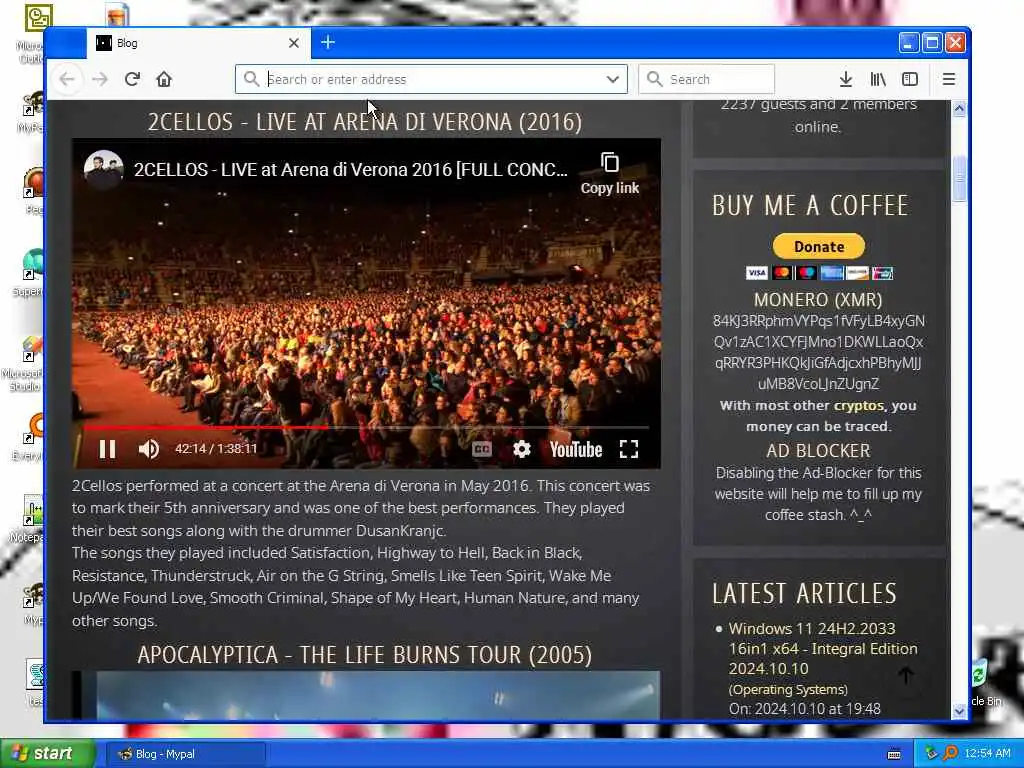Switch the video to fullscreen
Viewport: 1024px width, 768px height.
(628, 449)
